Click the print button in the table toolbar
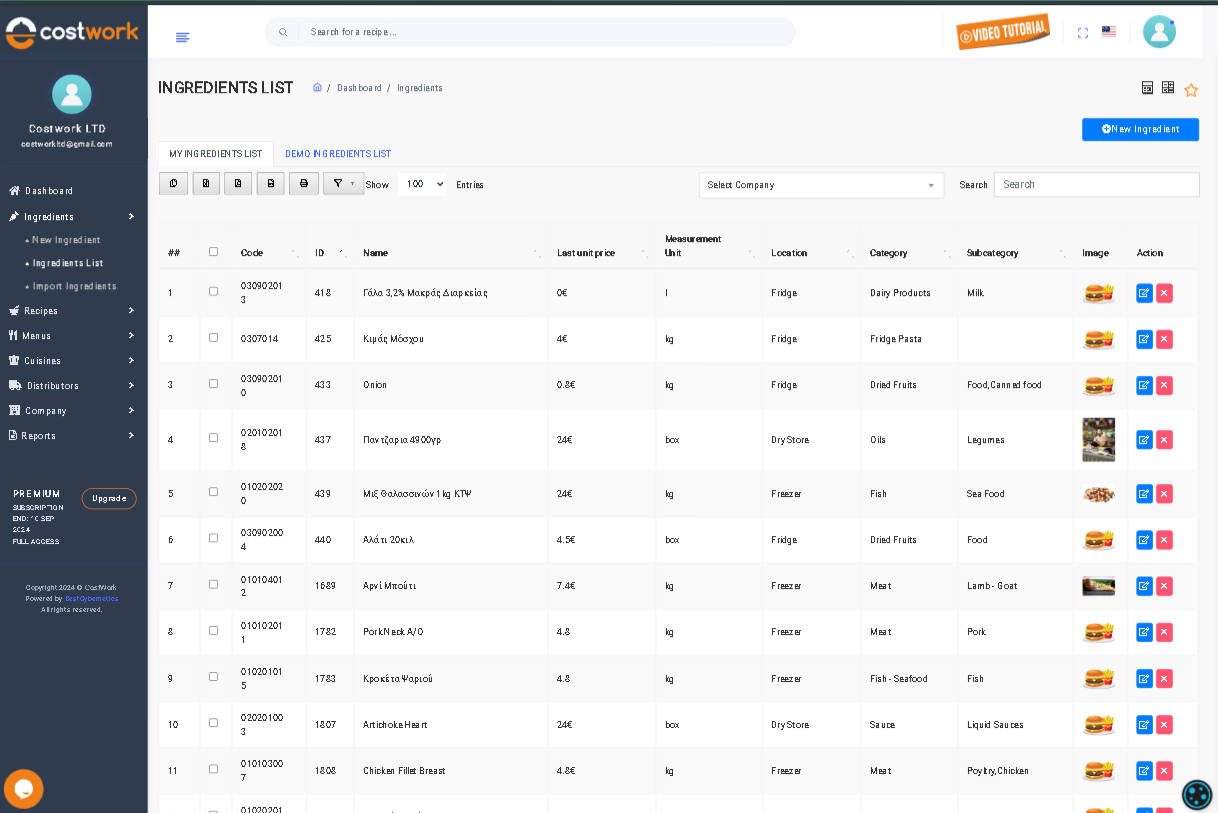The image size is (1218, 813). [304, 184]
